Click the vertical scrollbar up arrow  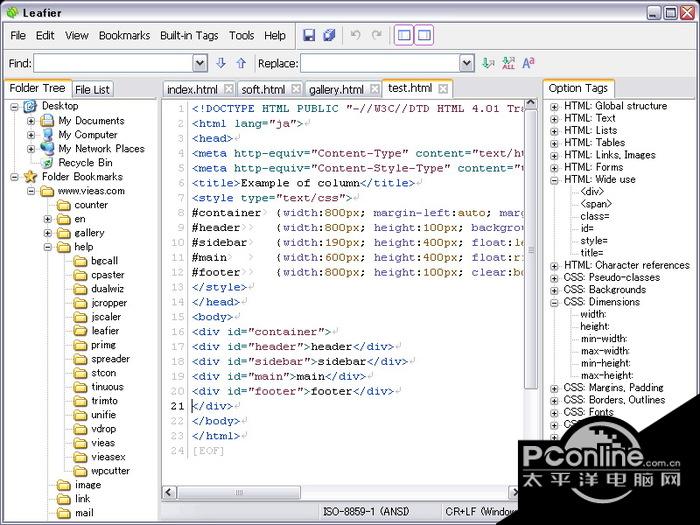[531, 104]
